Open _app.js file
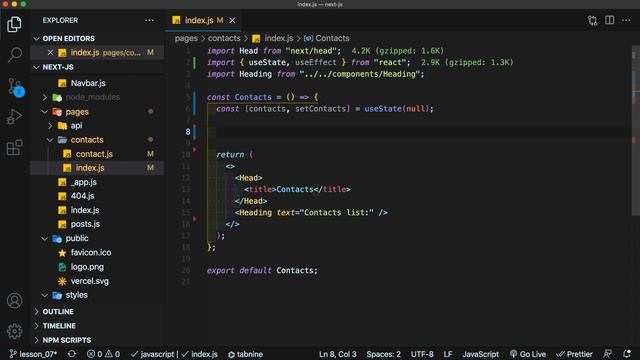Screen dimensions: 640x360 [83, 182]
